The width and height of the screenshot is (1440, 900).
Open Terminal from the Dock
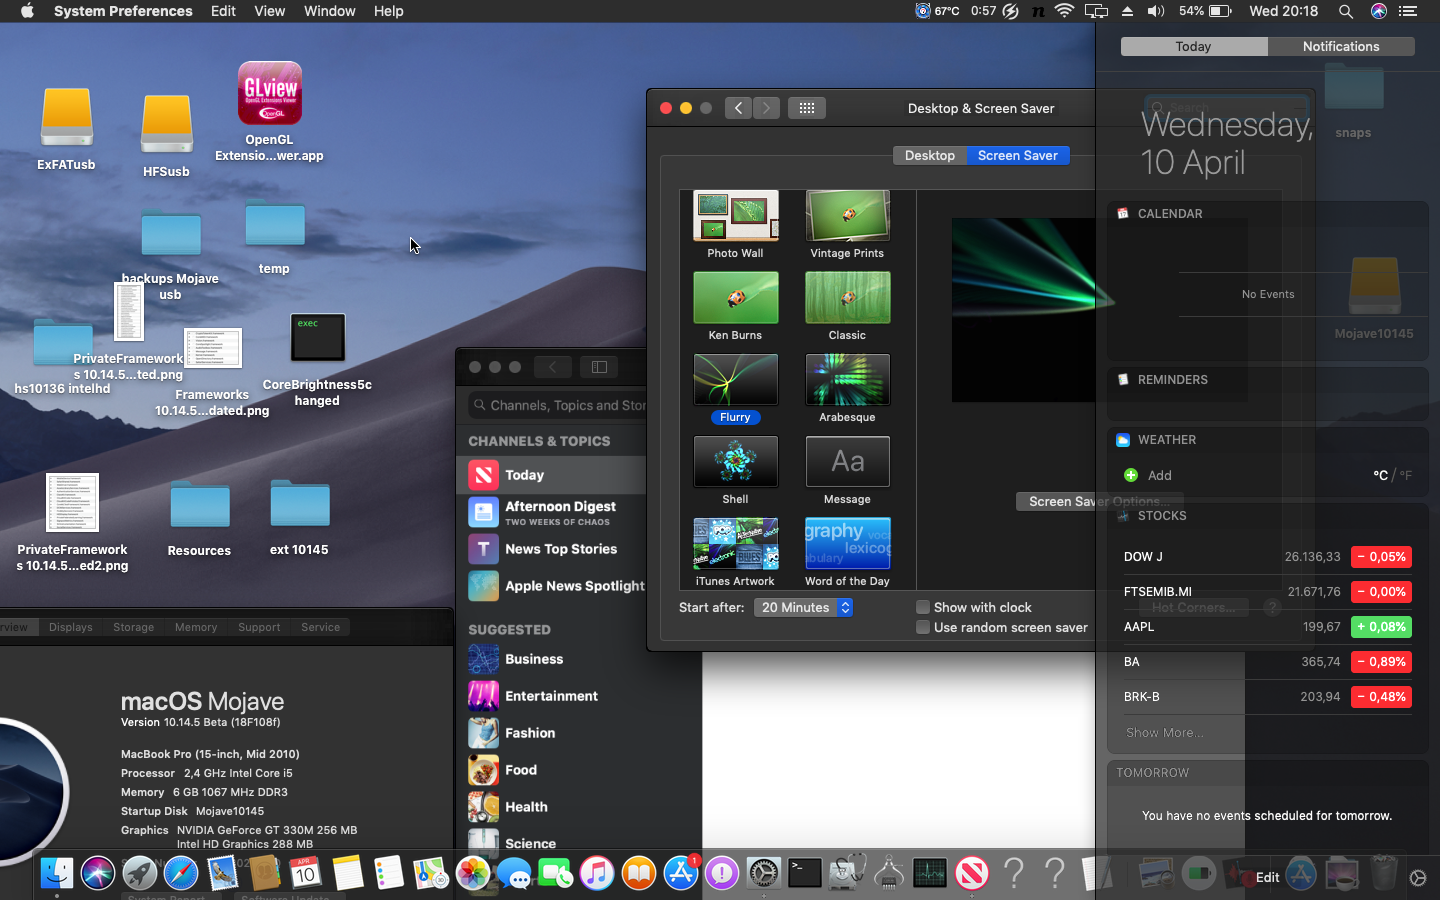pos(805,873)
